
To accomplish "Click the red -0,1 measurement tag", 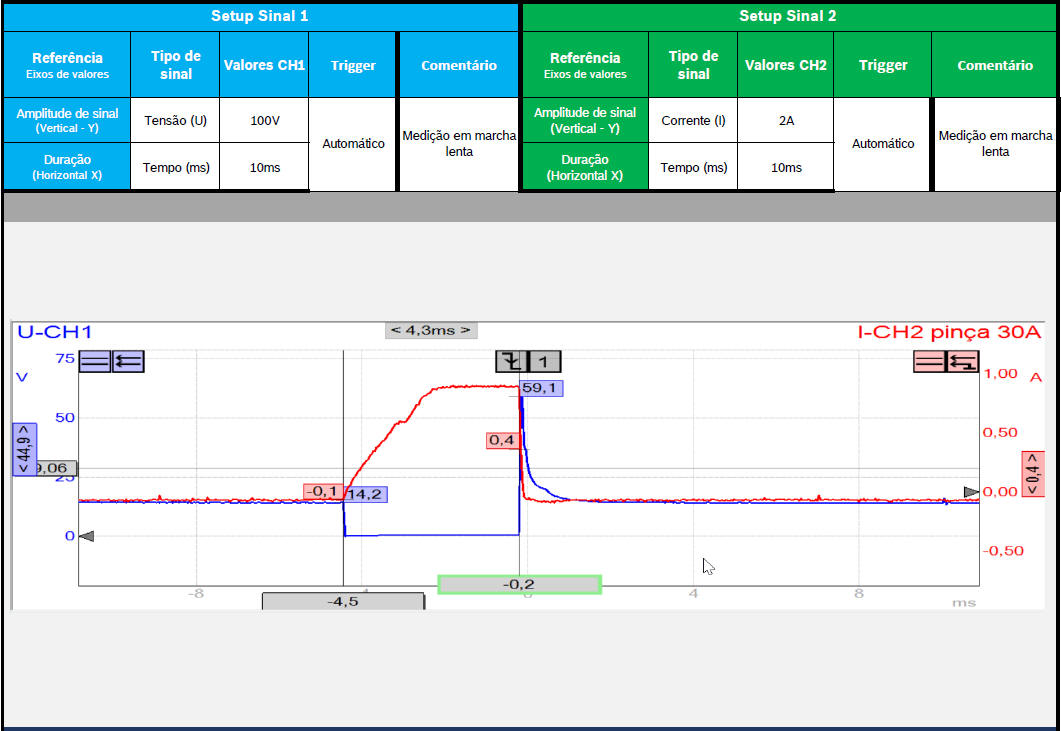I will point(323,491).
